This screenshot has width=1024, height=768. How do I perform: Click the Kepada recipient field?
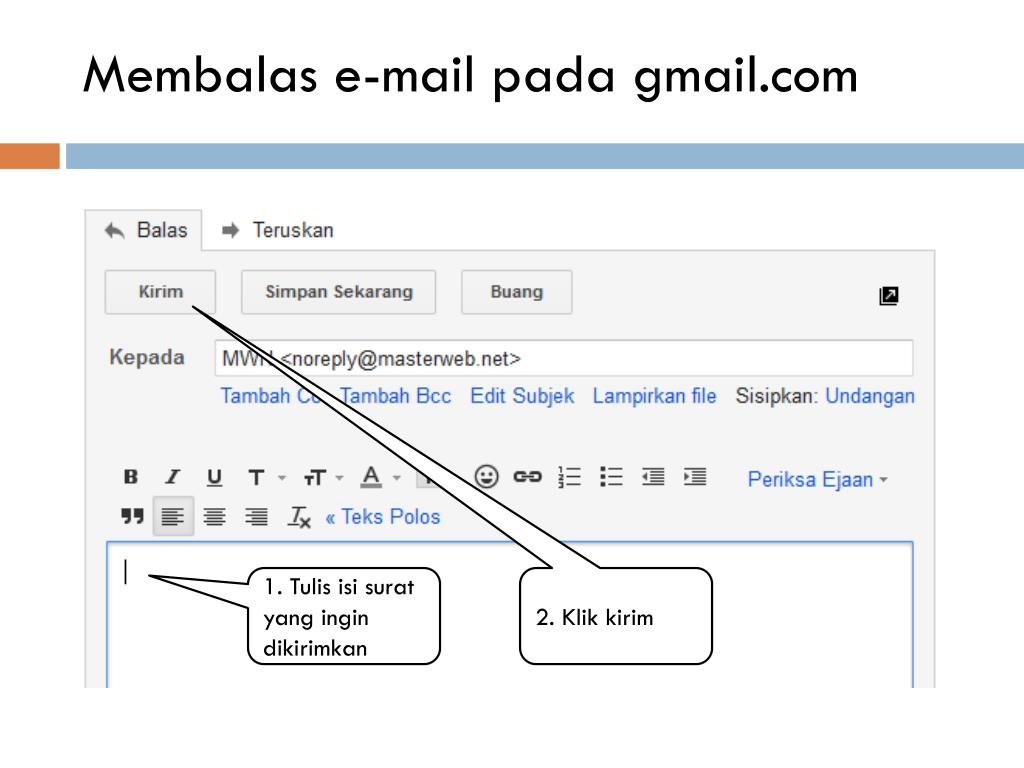[x=564, y=358]
